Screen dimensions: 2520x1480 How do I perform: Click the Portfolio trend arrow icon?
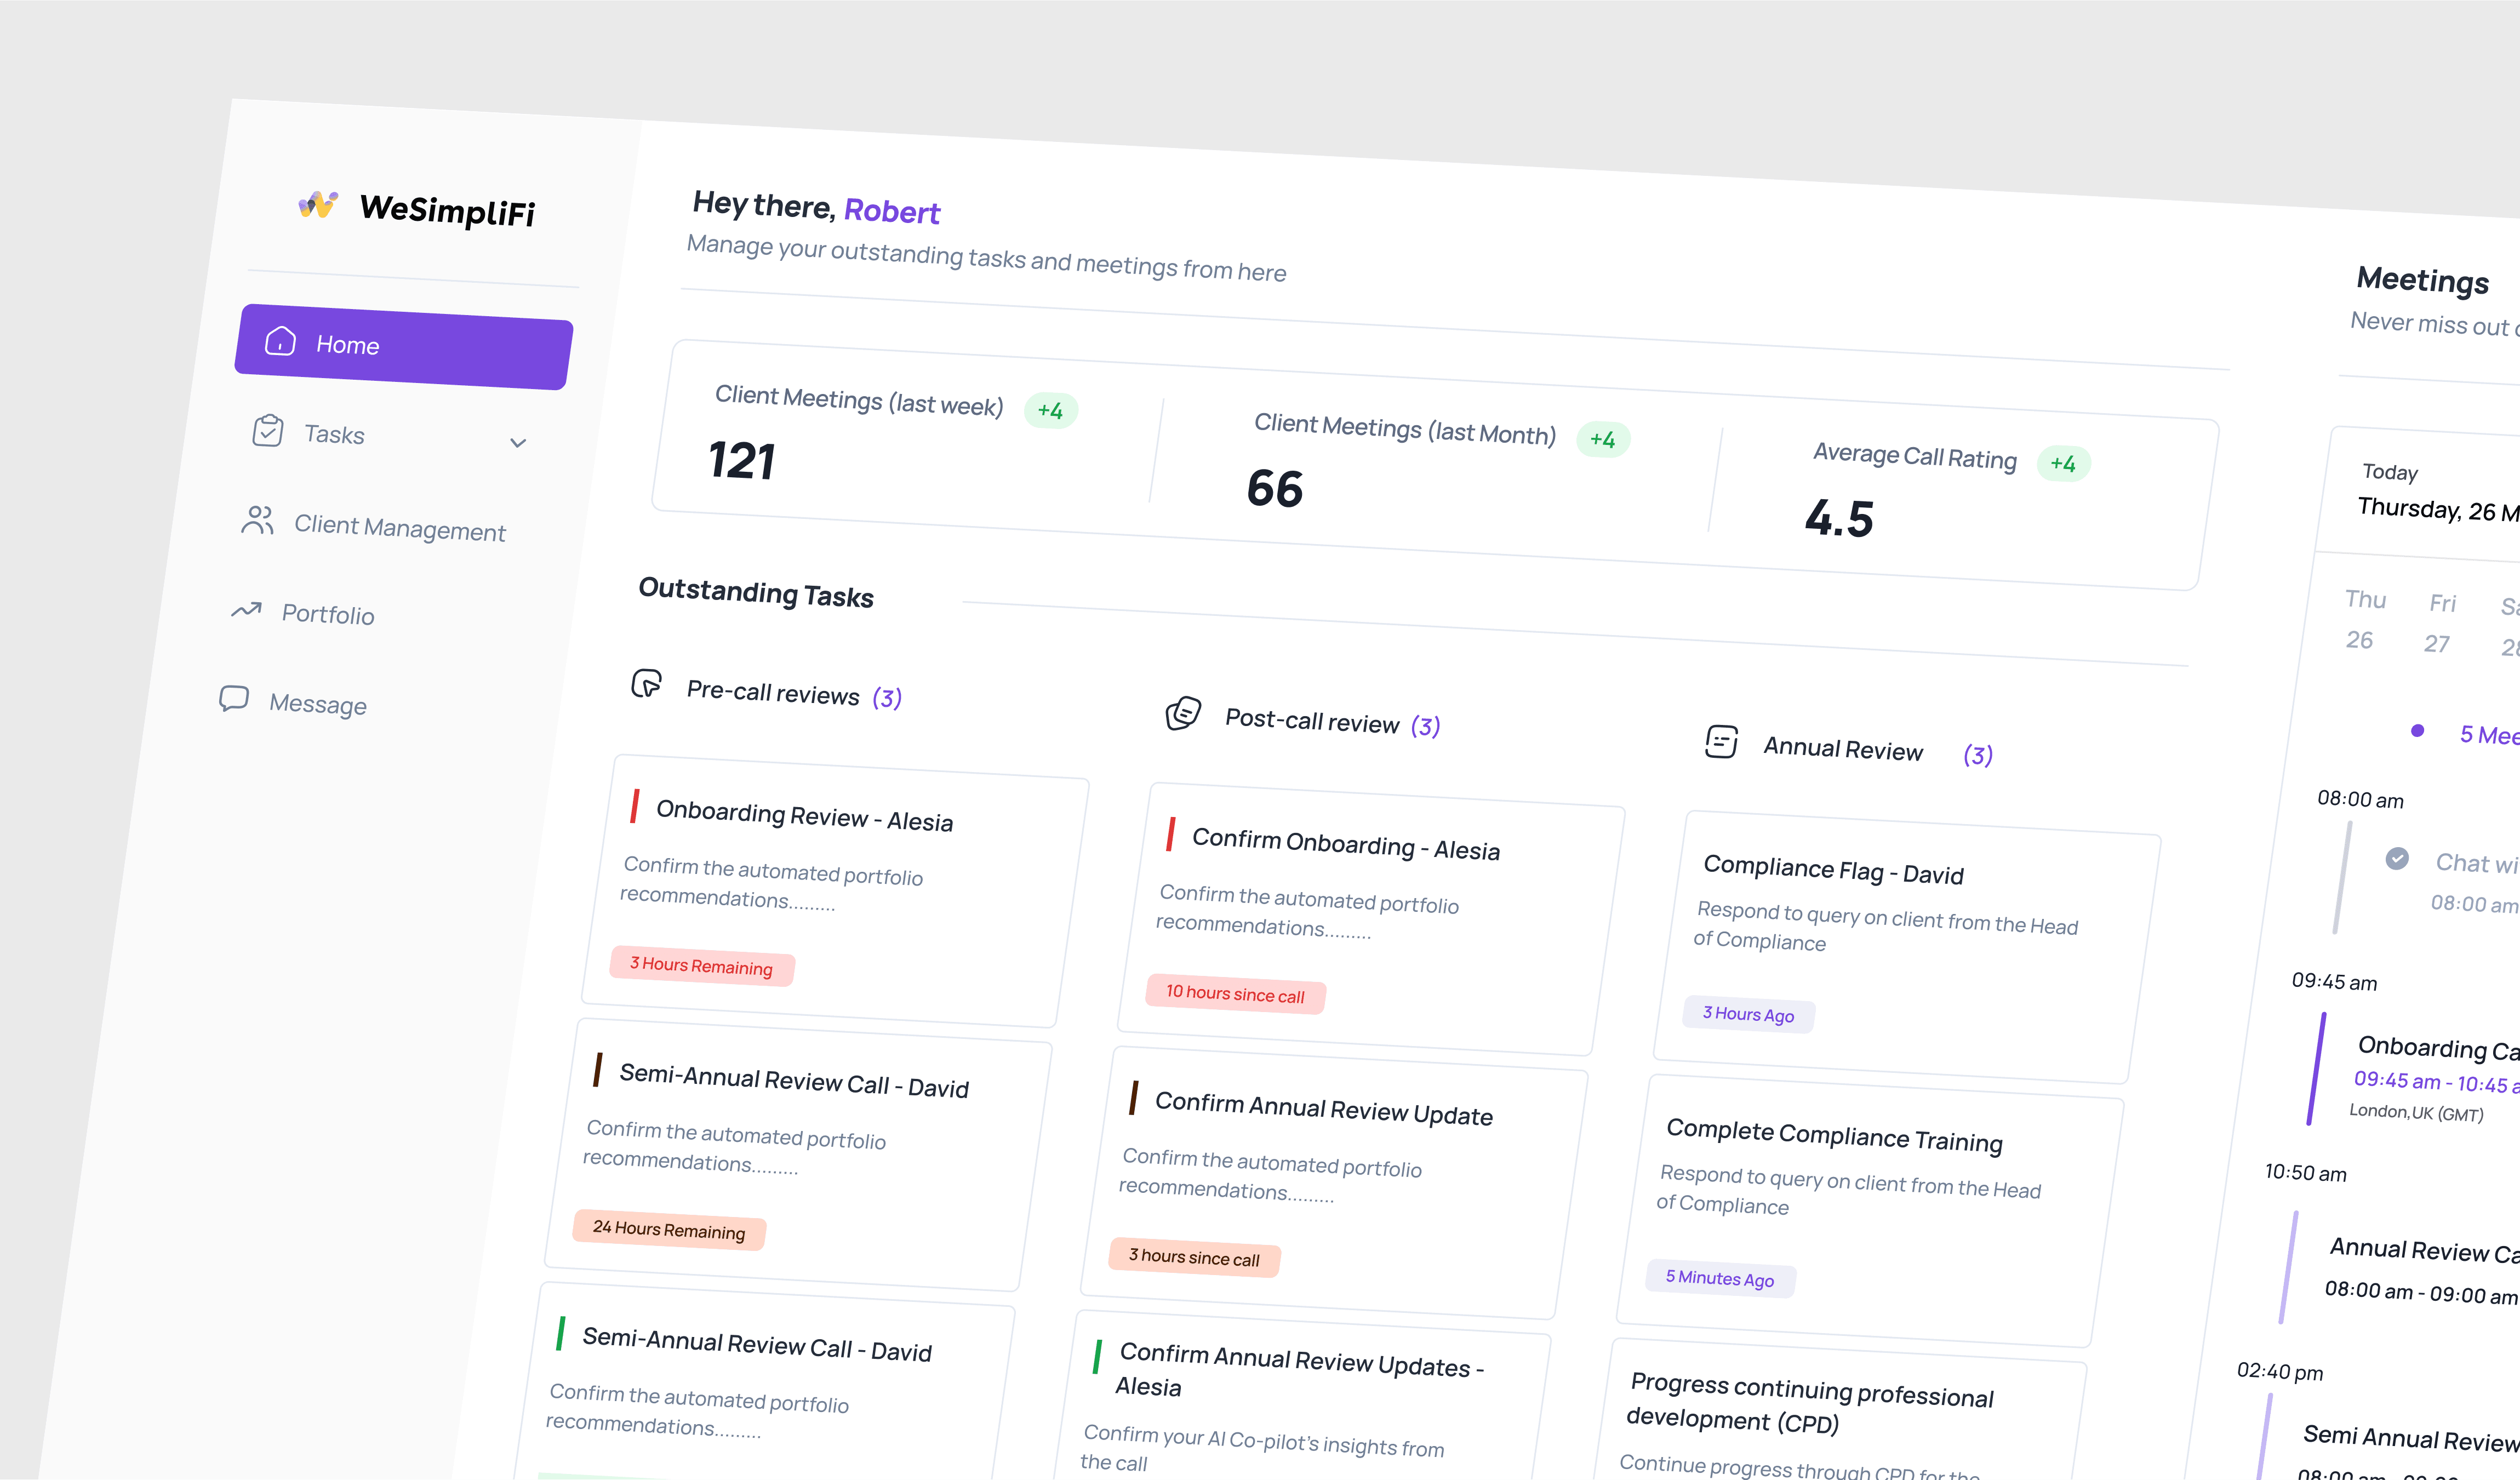[246, 609]
